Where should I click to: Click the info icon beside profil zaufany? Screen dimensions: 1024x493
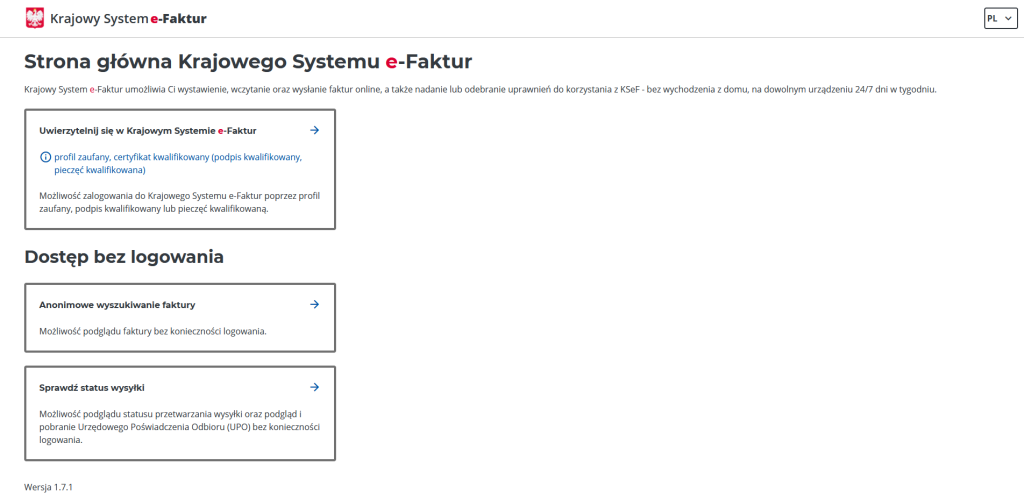[x=45, y=157]
